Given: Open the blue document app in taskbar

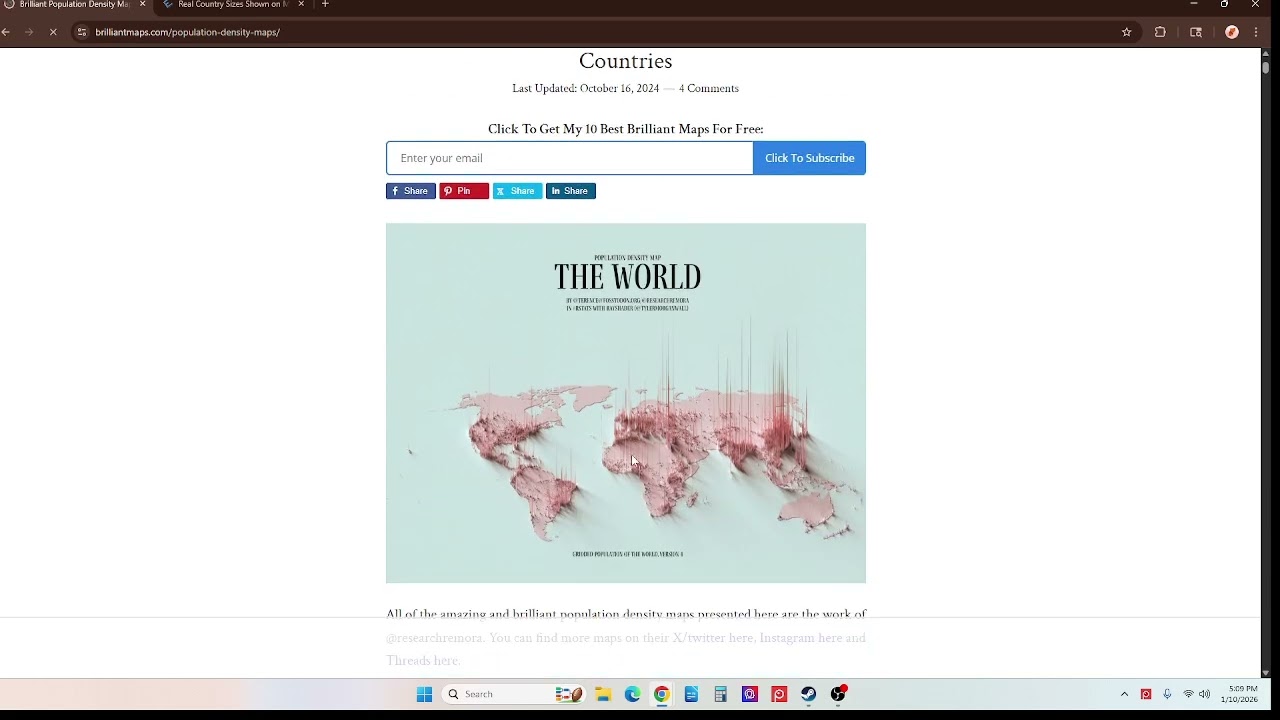Looking at the screenshot, I should pos(691,694).
